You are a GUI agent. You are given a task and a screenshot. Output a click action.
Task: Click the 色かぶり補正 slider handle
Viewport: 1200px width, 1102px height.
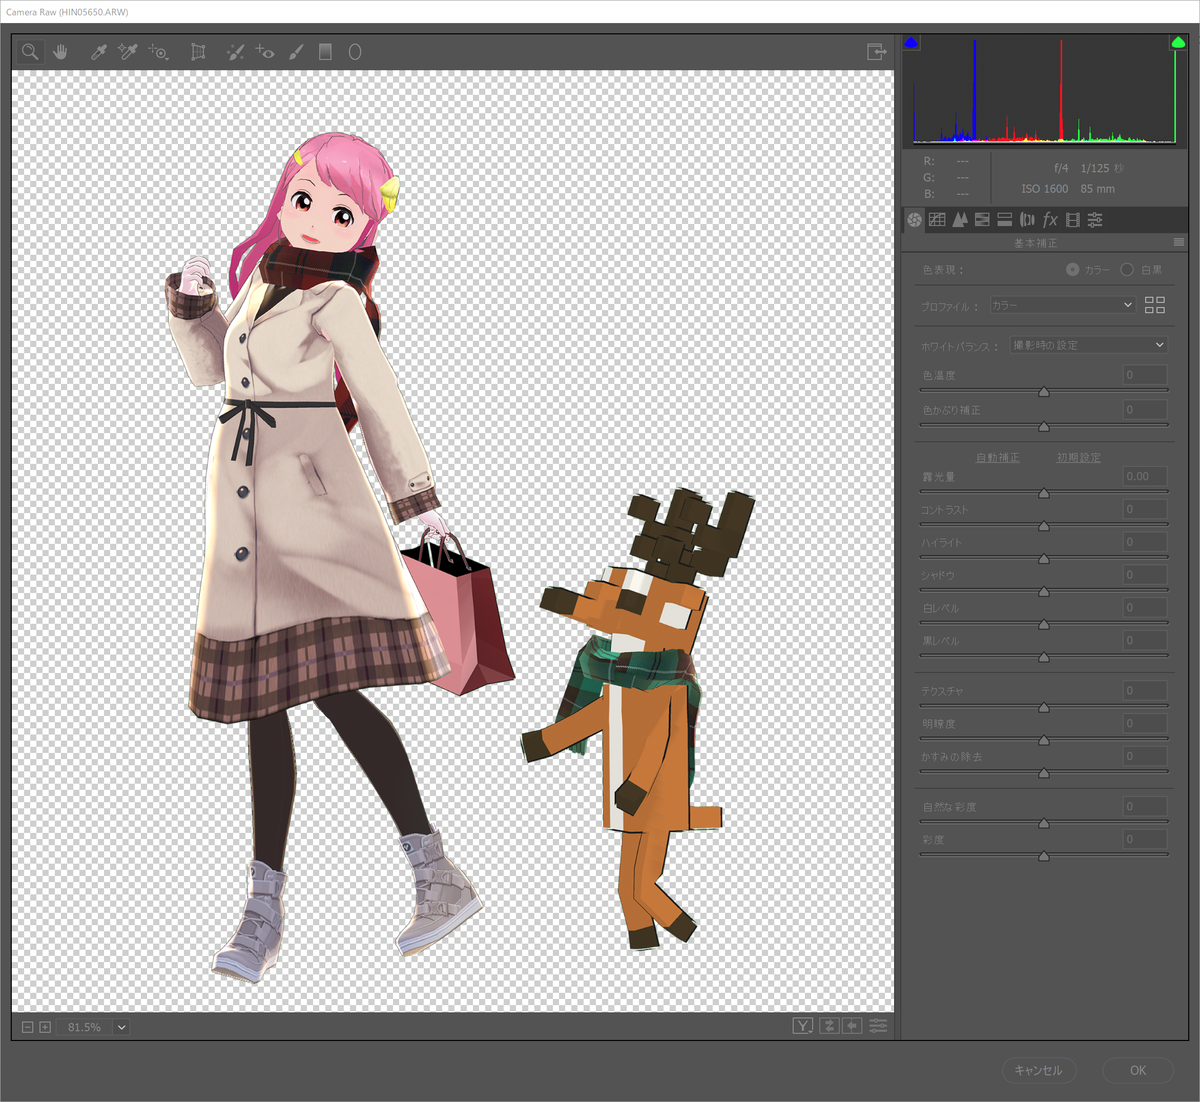point(1043,426)
